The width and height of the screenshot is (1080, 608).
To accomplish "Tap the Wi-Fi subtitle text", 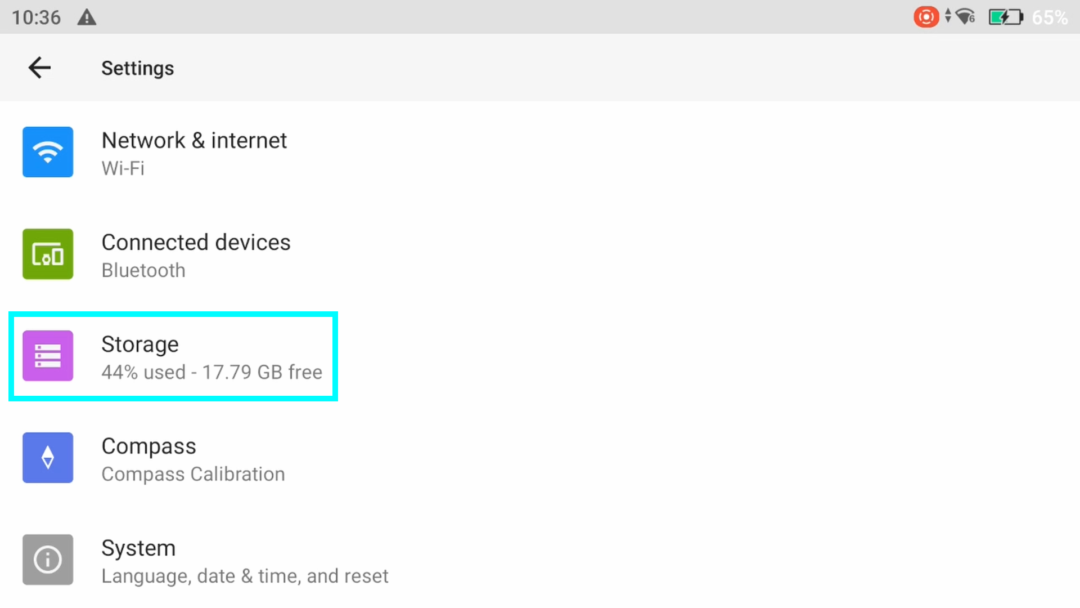I will coord(123,168).
